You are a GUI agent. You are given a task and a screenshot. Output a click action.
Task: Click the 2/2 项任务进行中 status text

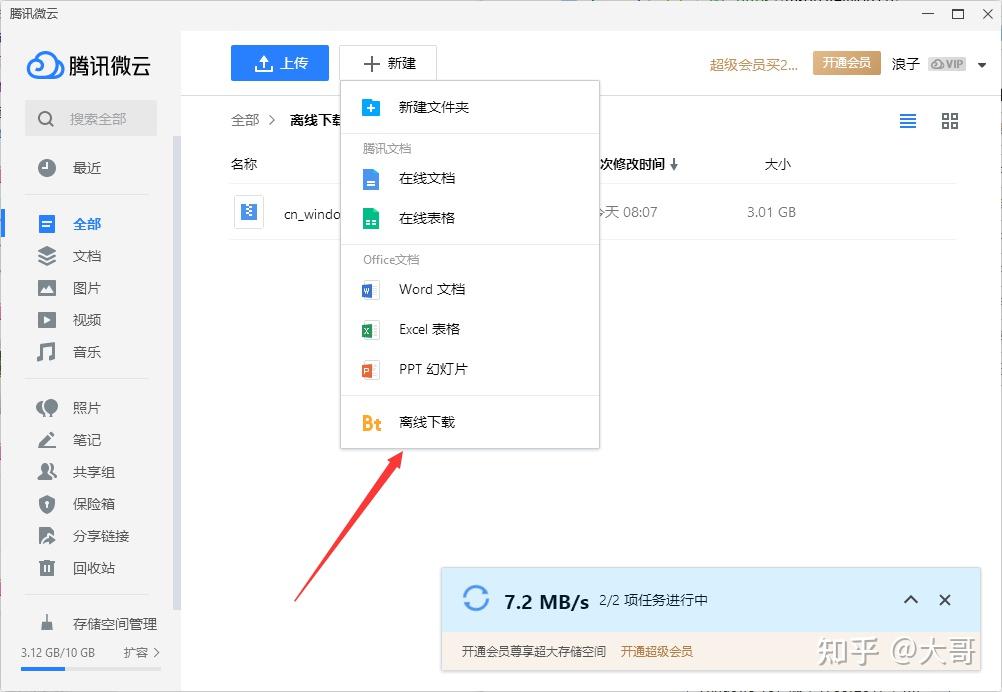point(653,600)
